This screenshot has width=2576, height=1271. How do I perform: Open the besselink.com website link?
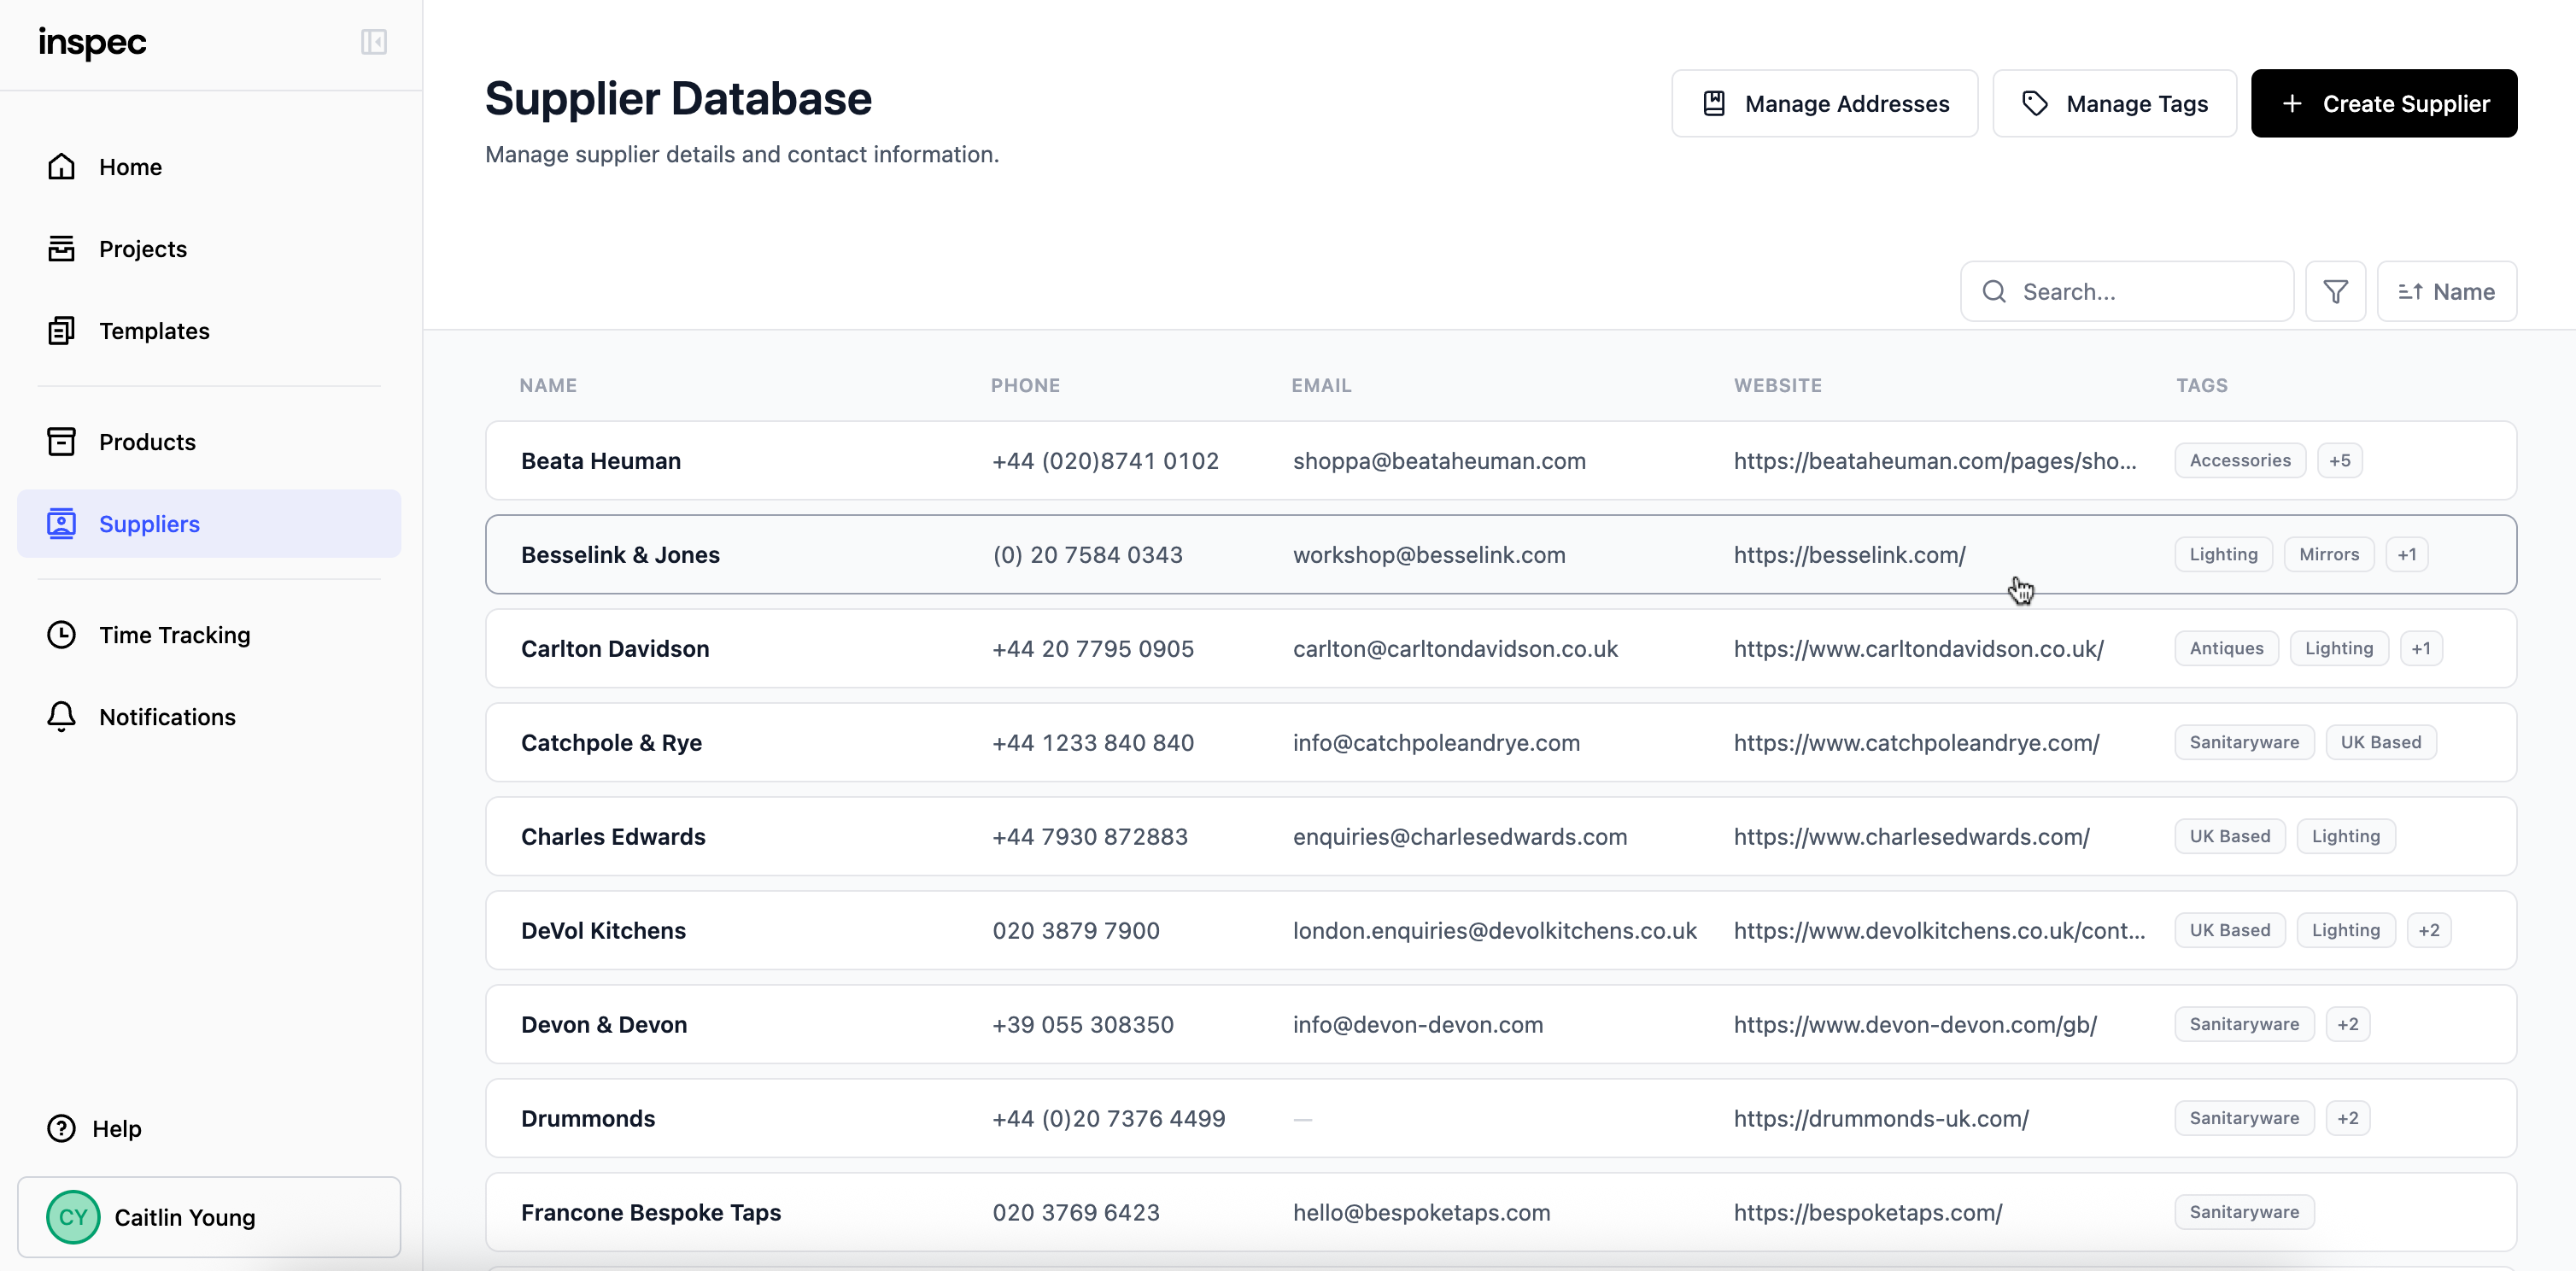pyautogui.click(x=1849, y=555)
